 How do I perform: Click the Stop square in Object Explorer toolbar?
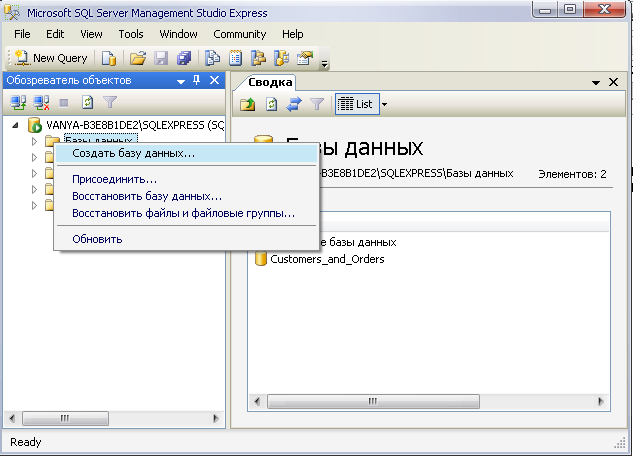click(x=64, y=103)
